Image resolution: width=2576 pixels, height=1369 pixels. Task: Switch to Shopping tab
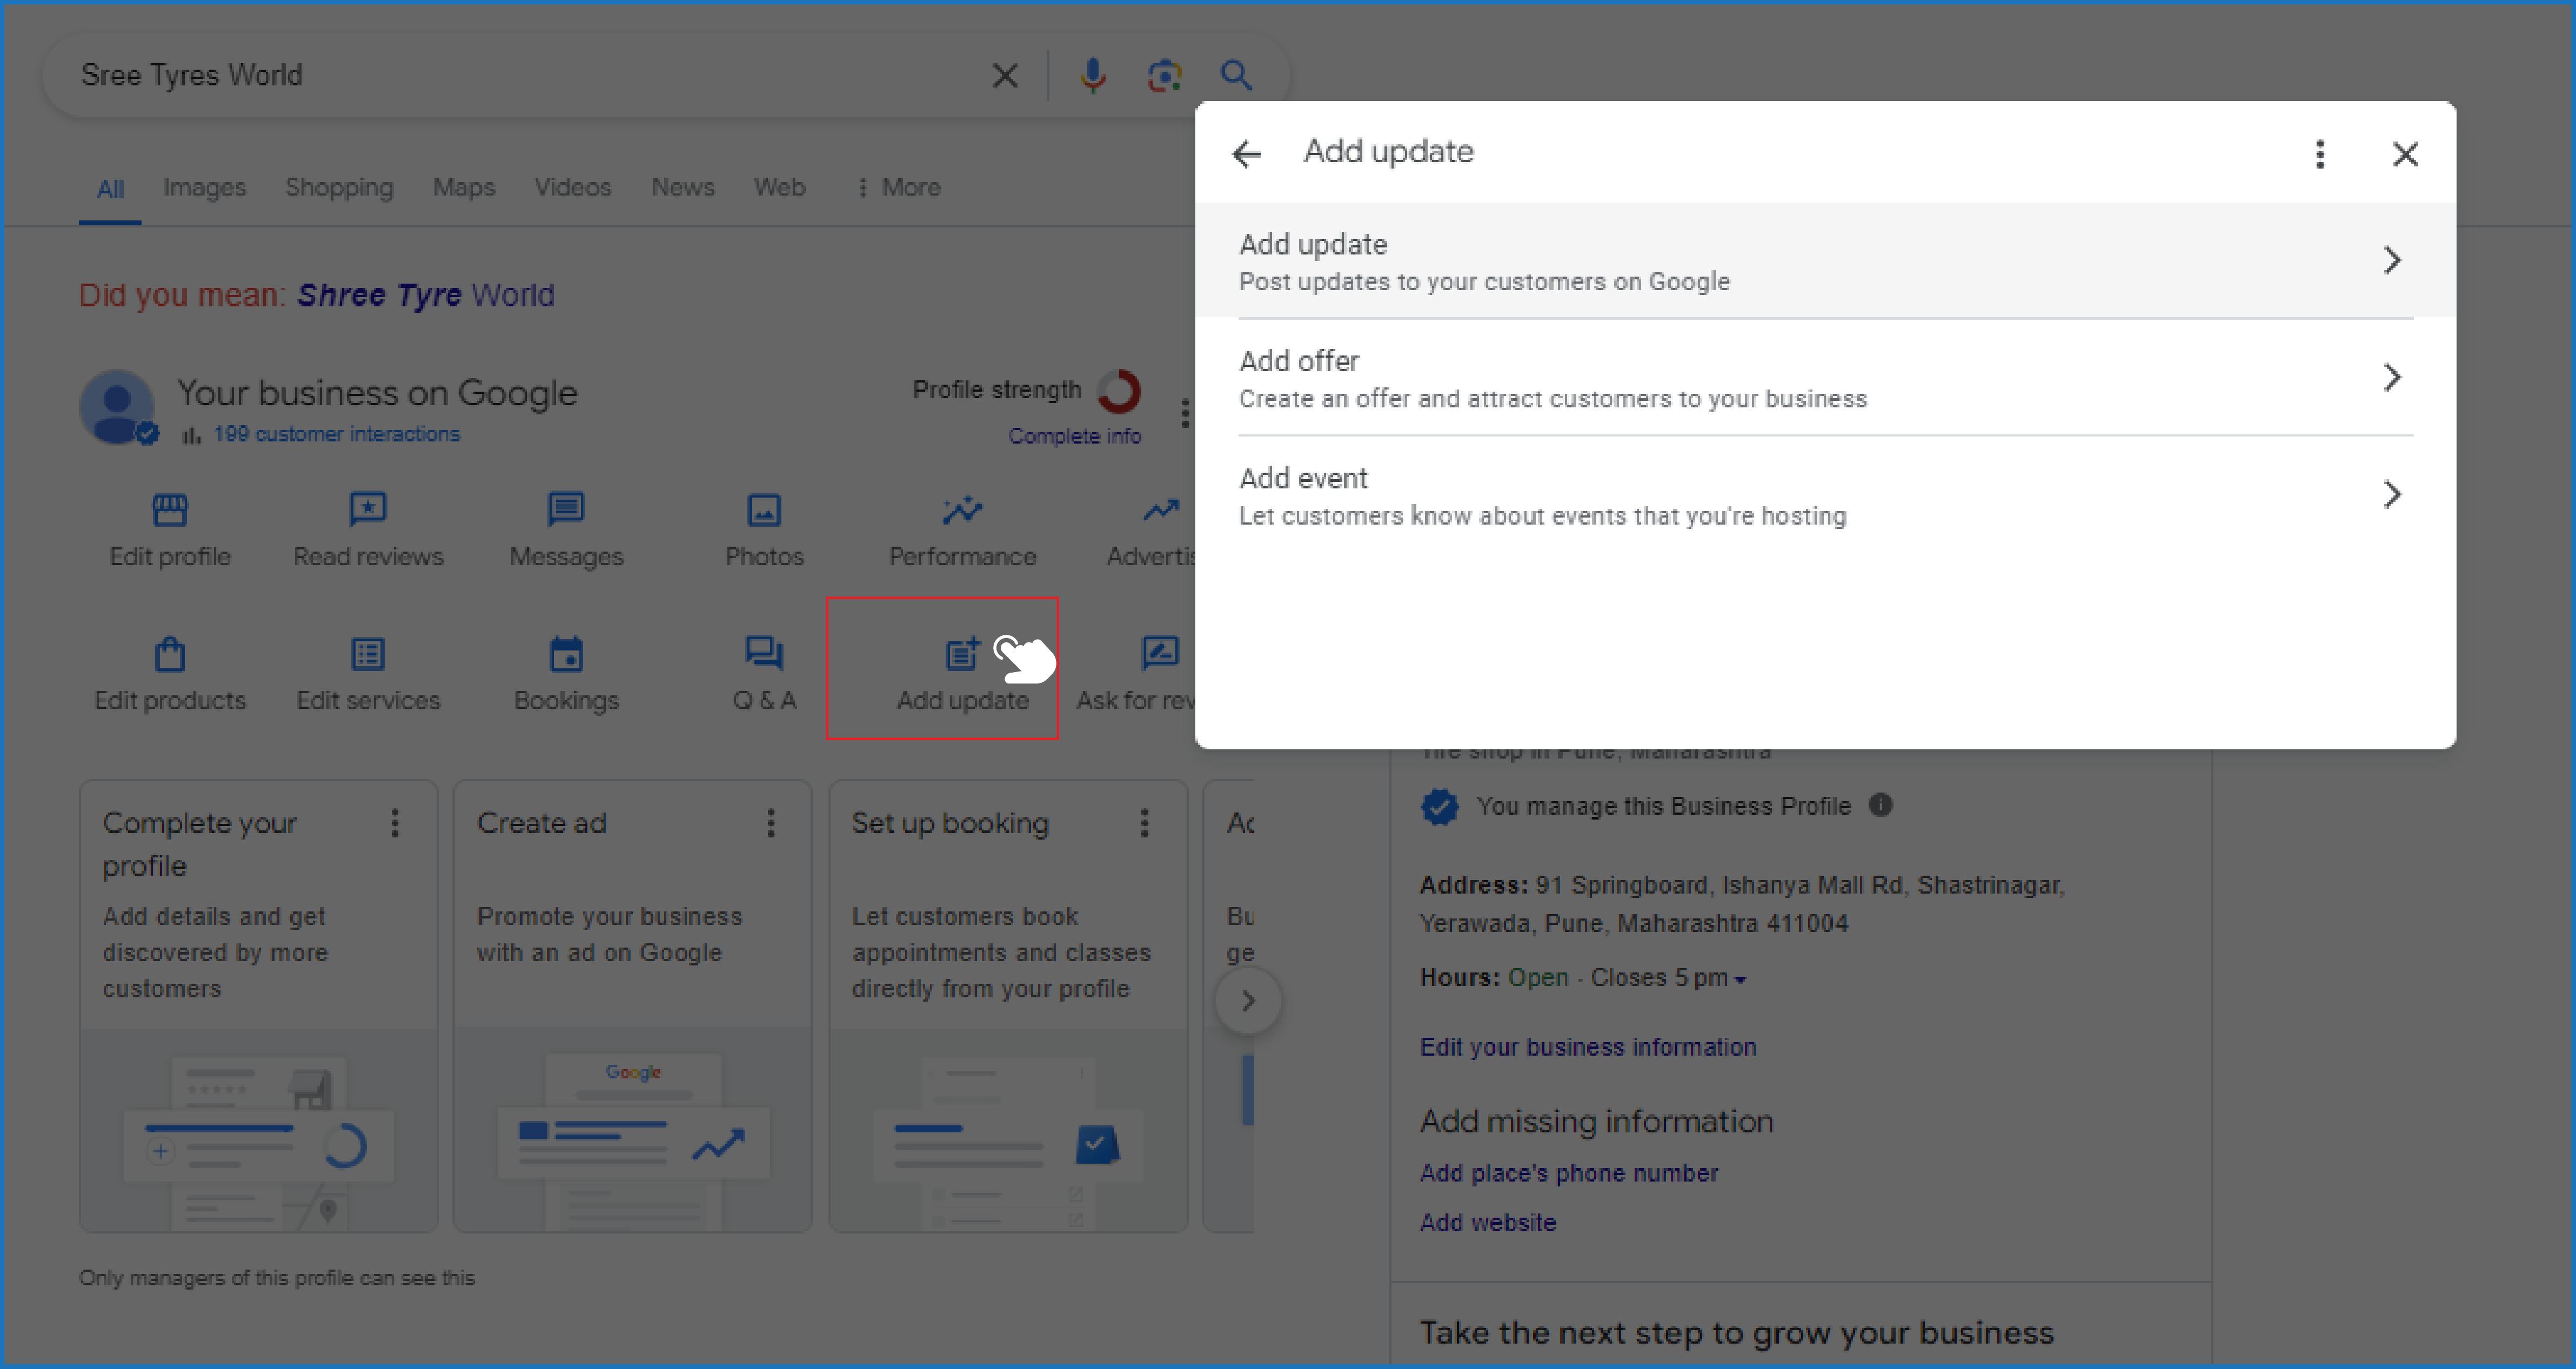[339, 187]
